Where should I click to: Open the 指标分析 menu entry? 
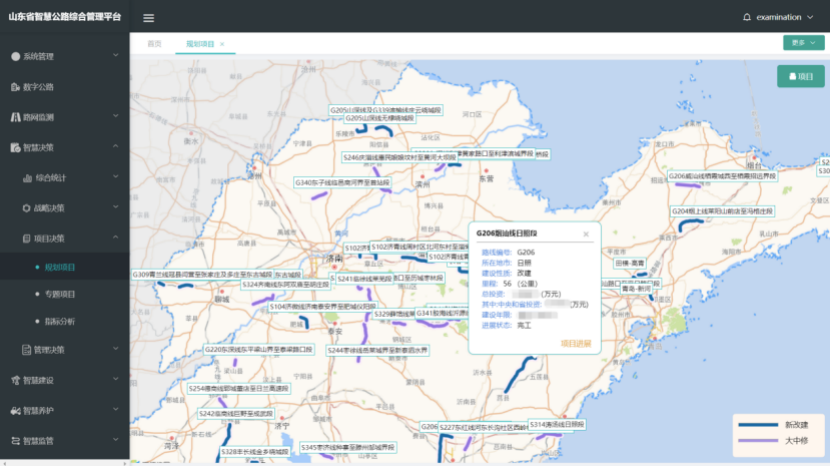coord(65,321)
